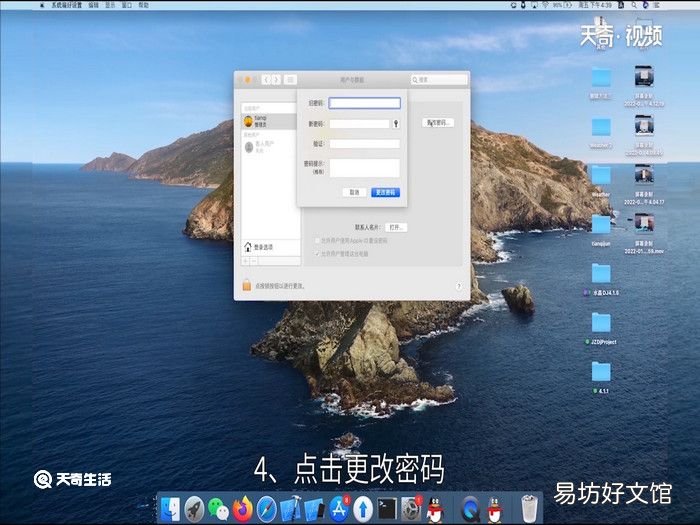Open the blue upload arrow Dock app
Viewport: 700px width, 525px height.
click(363, 509)
